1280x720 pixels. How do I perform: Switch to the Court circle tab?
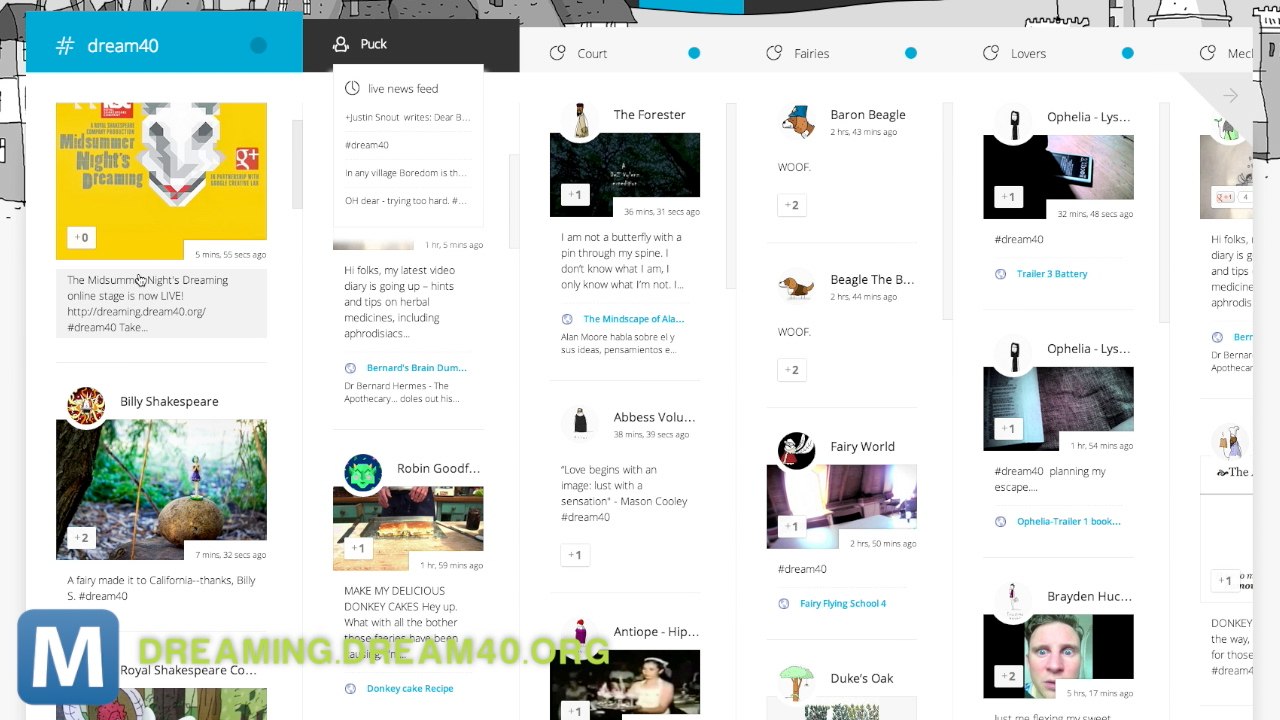click(x=628, y=53)
